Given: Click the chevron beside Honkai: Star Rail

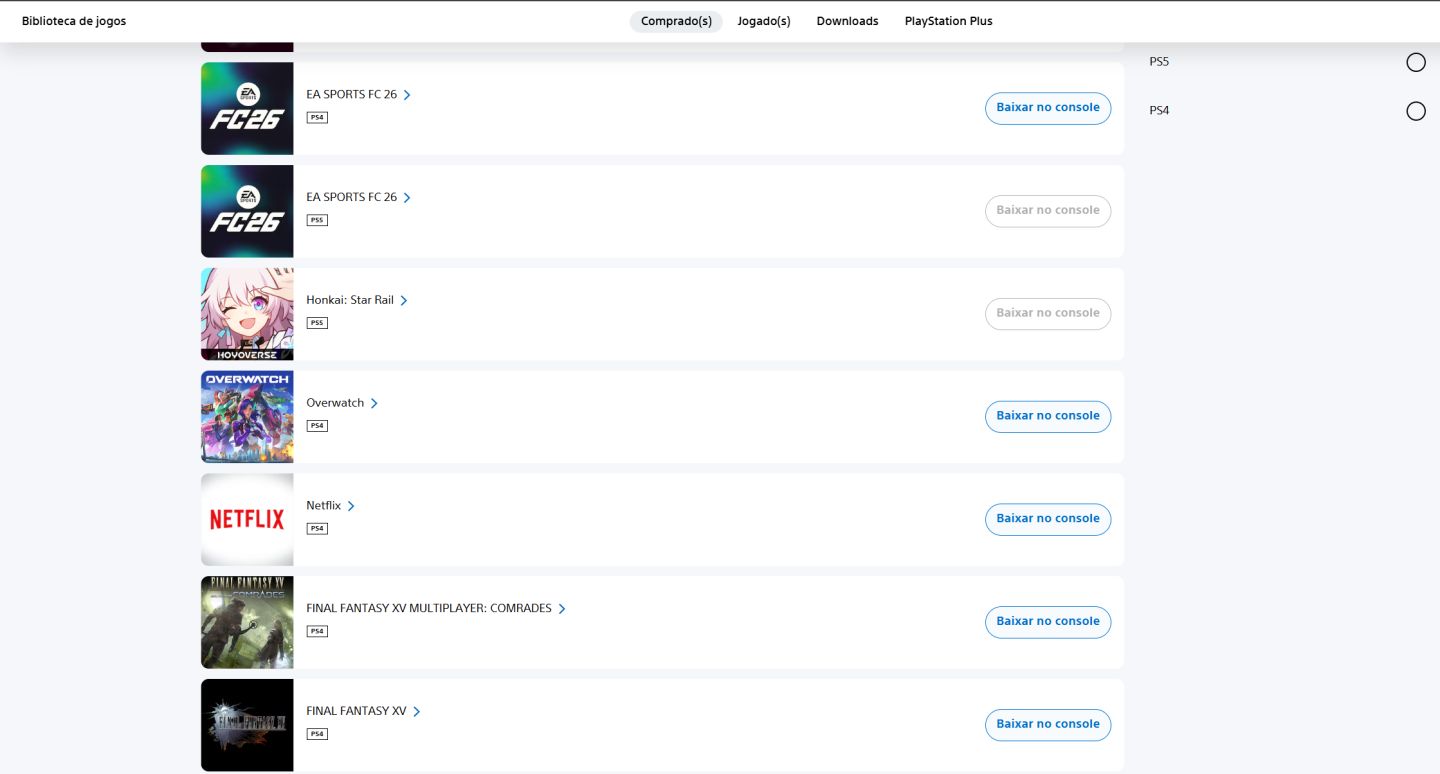Looking at the screenshot, I should point(404,301).
